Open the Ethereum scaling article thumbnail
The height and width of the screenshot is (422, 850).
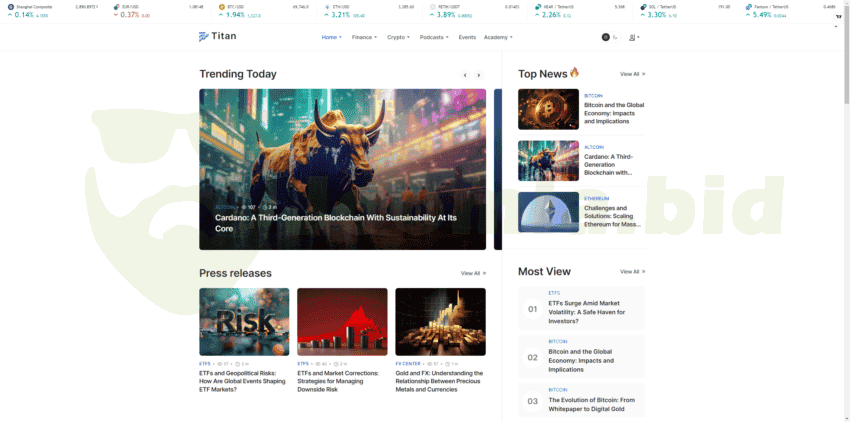548,212
